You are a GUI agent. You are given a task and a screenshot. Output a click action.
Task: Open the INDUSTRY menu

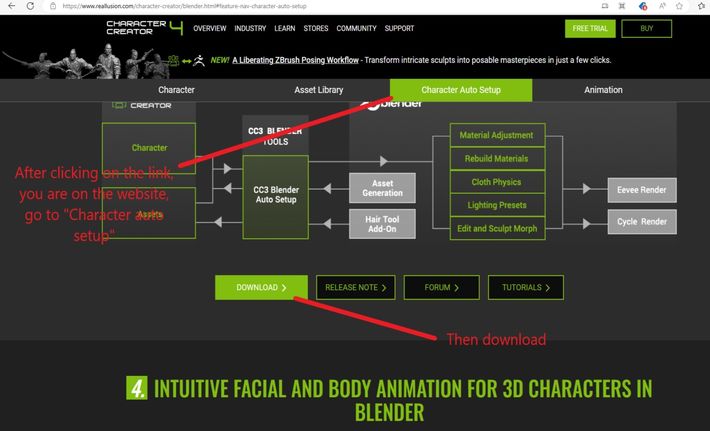(x=250, y=28)
